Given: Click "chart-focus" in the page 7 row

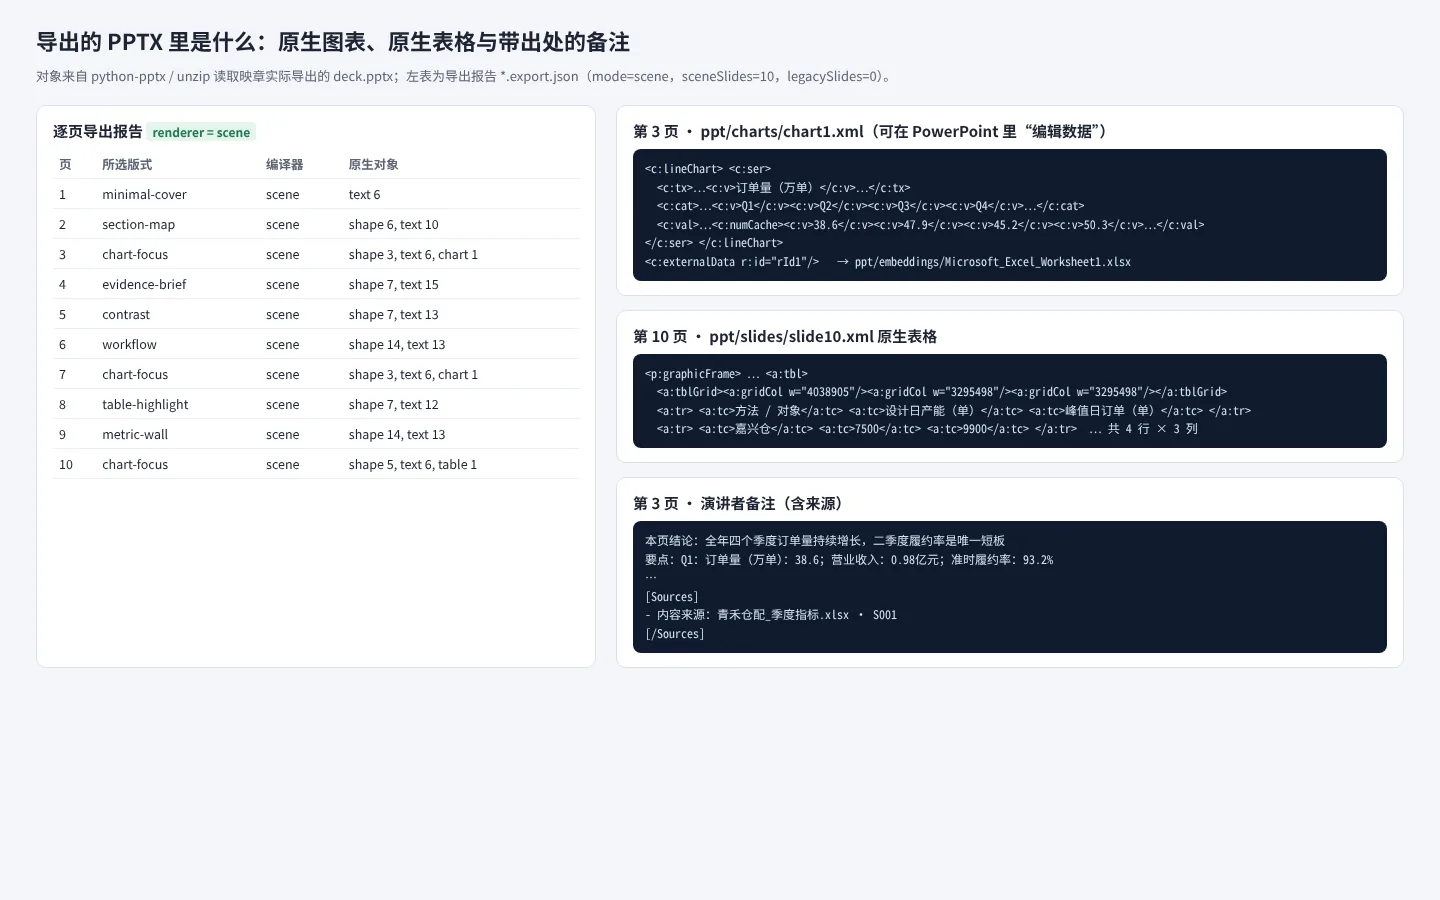Looking at the screenshot, I should [135, 374].
